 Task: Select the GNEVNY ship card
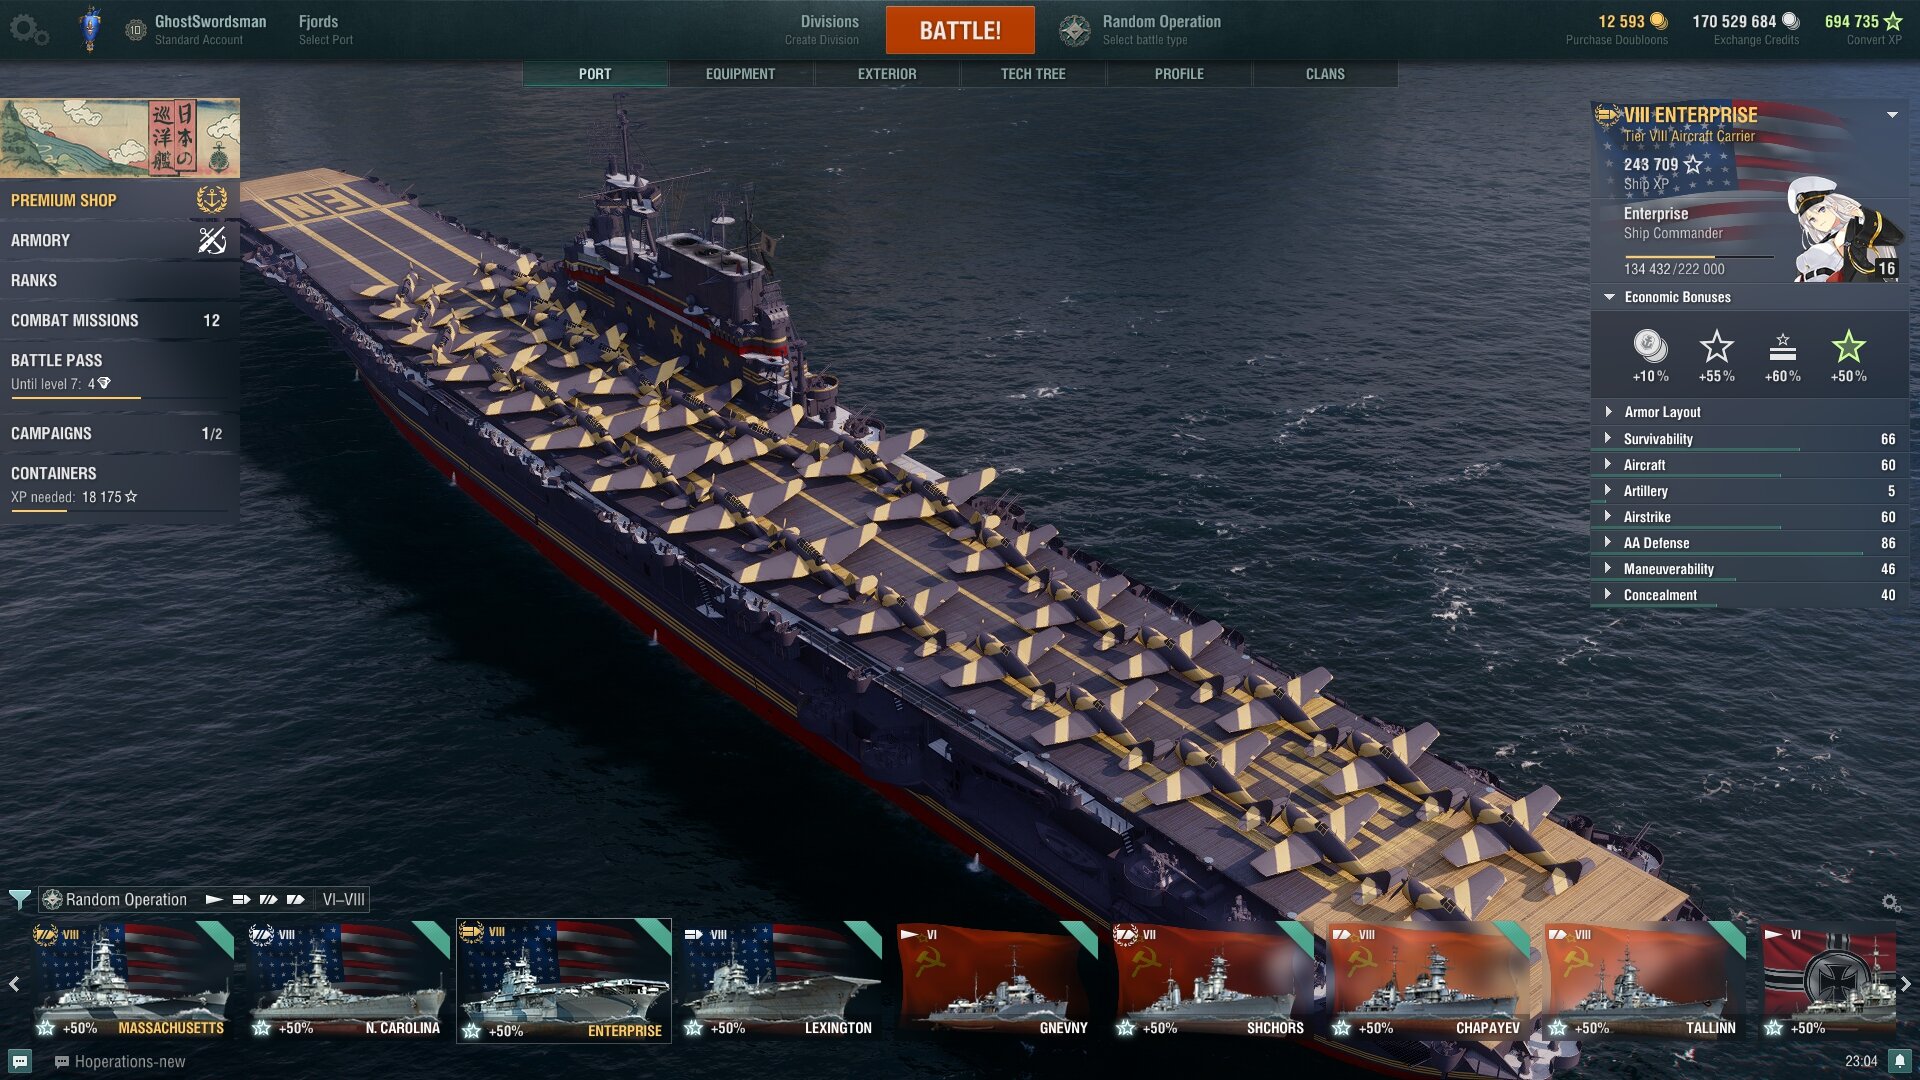pos(997,981)
